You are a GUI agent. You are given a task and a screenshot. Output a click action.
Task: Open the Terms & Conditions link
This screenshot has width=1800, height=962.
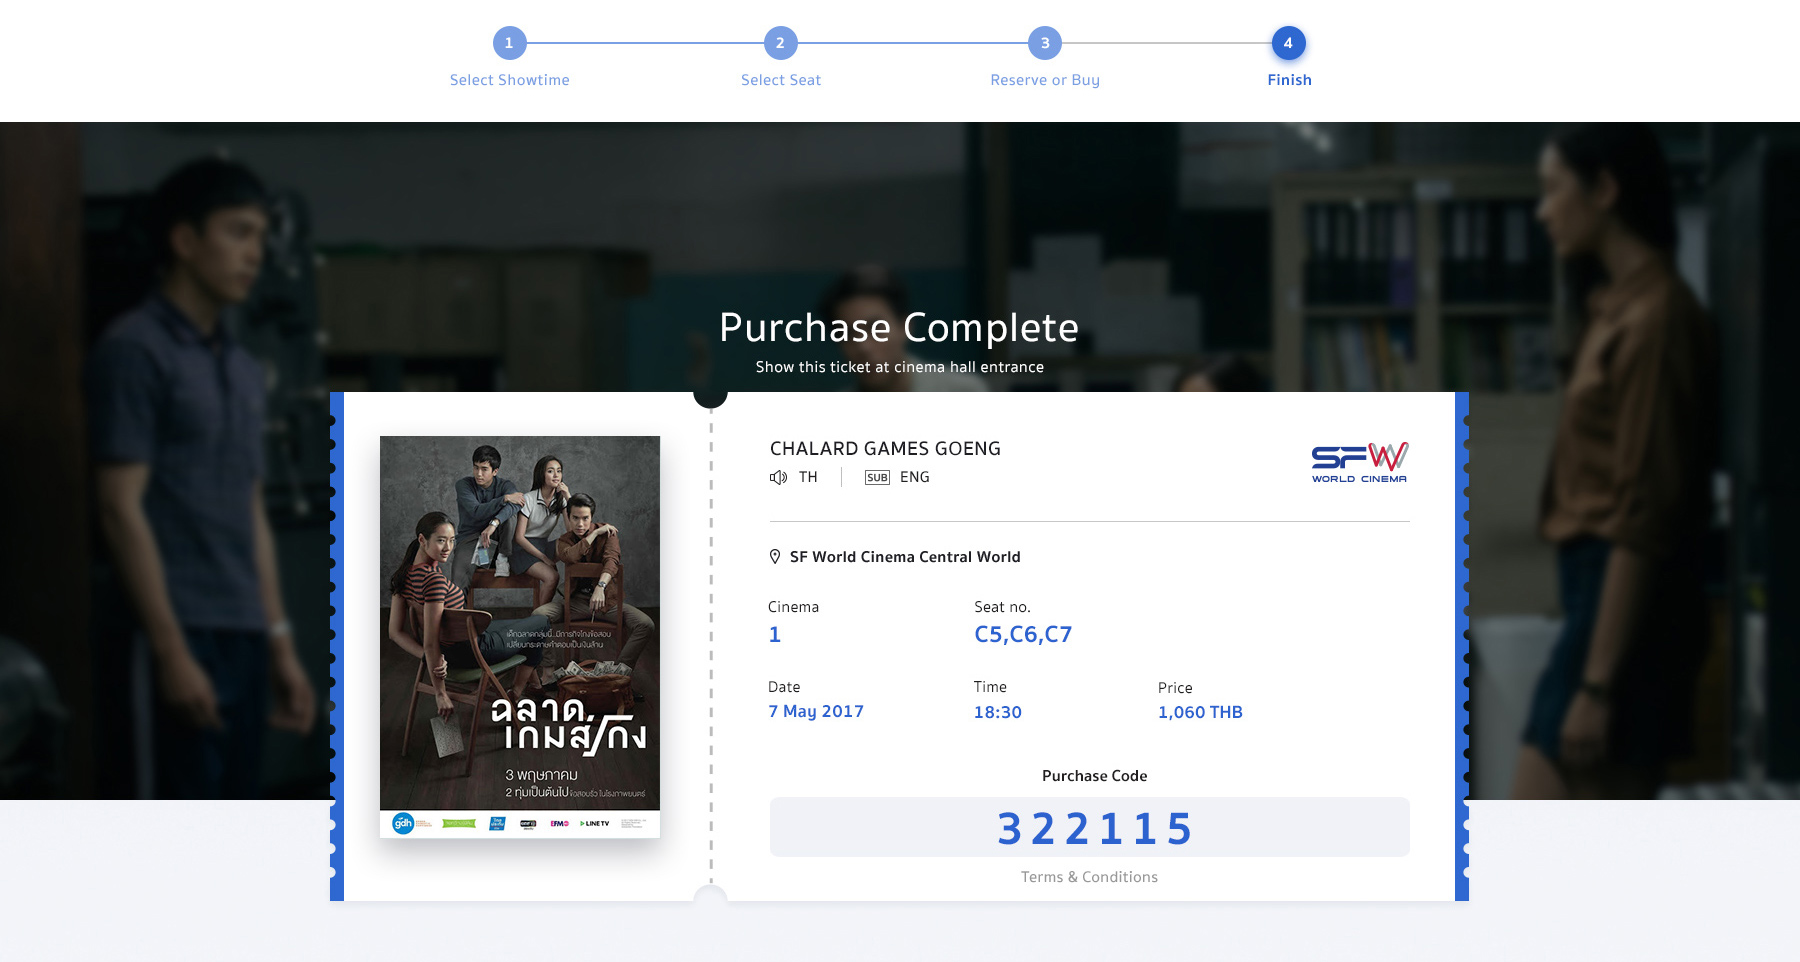tap(1089, 877)
